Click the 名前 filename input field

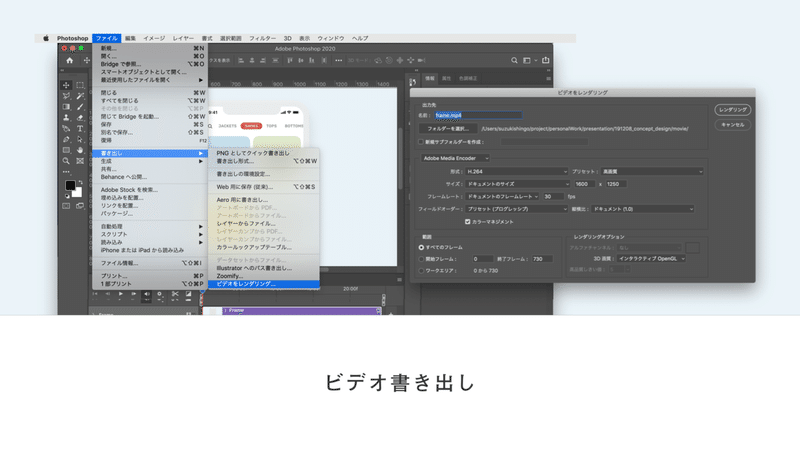click(479, 115)
